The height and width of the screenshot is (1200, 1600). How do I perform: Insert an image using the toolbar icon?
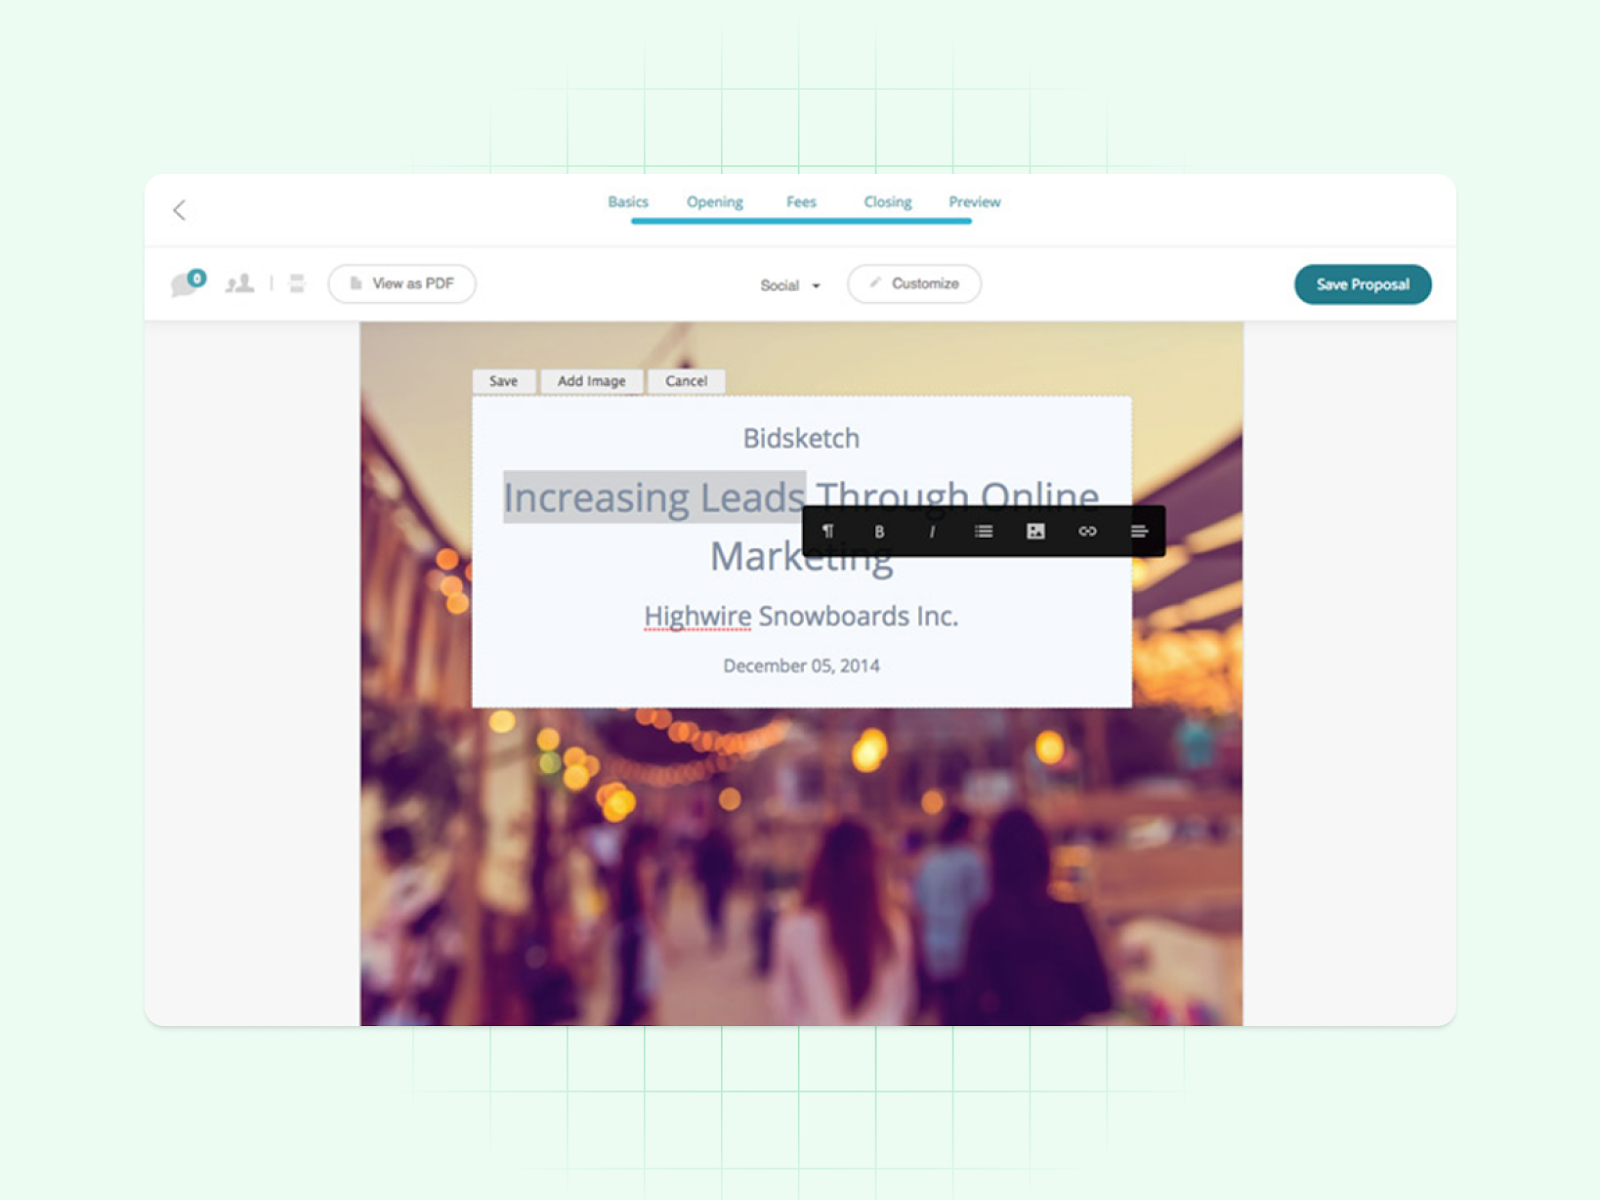(x=1035, y=531)
